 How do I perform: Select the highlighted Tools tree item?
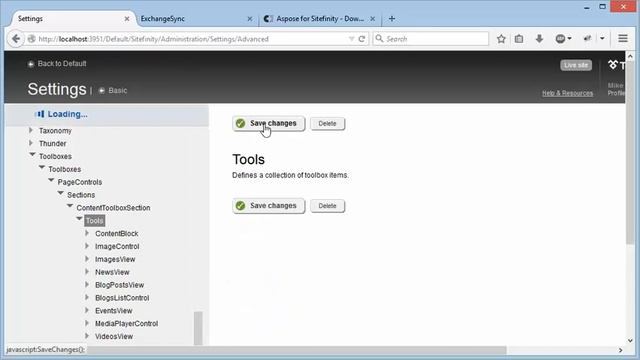94,221
